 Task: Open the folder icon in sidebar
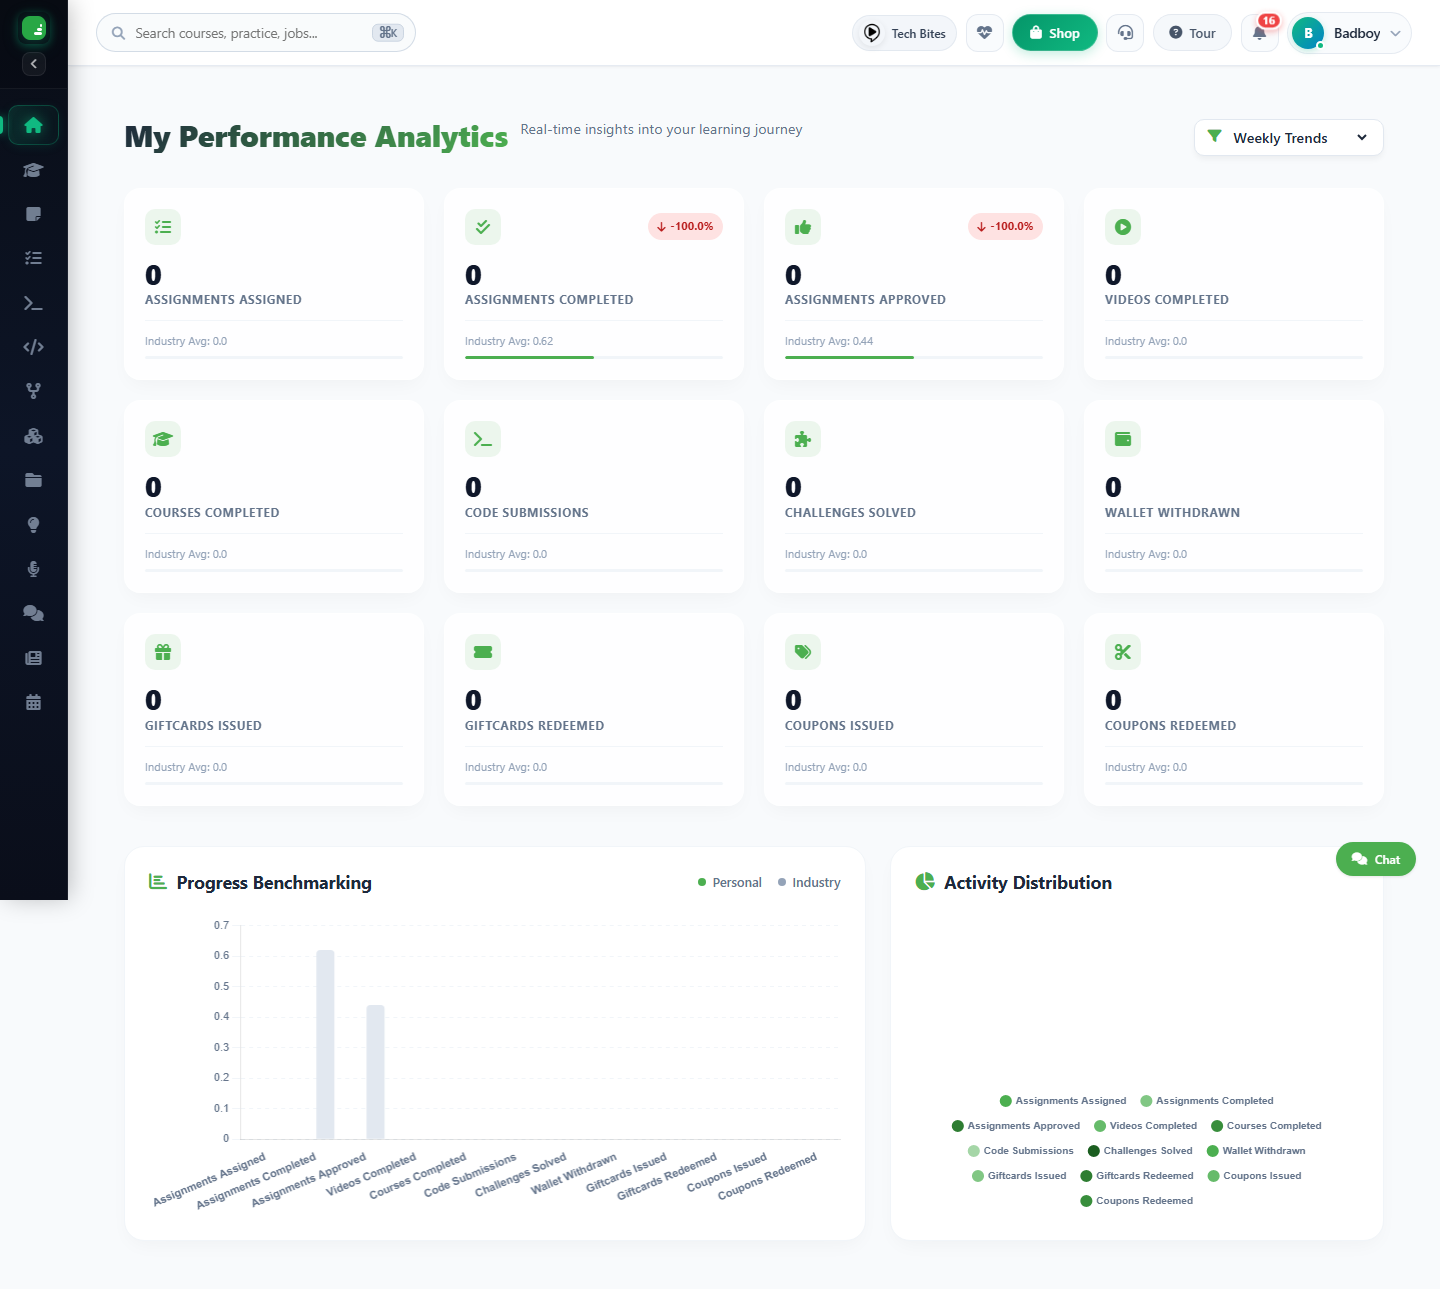pos(33,480)
